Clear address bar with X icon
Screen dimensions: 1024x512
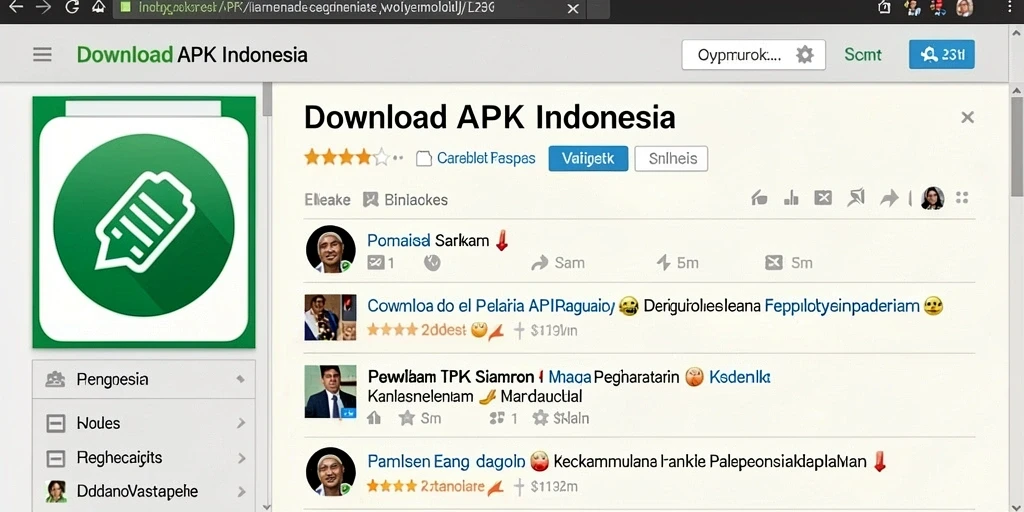click(573, 8)
